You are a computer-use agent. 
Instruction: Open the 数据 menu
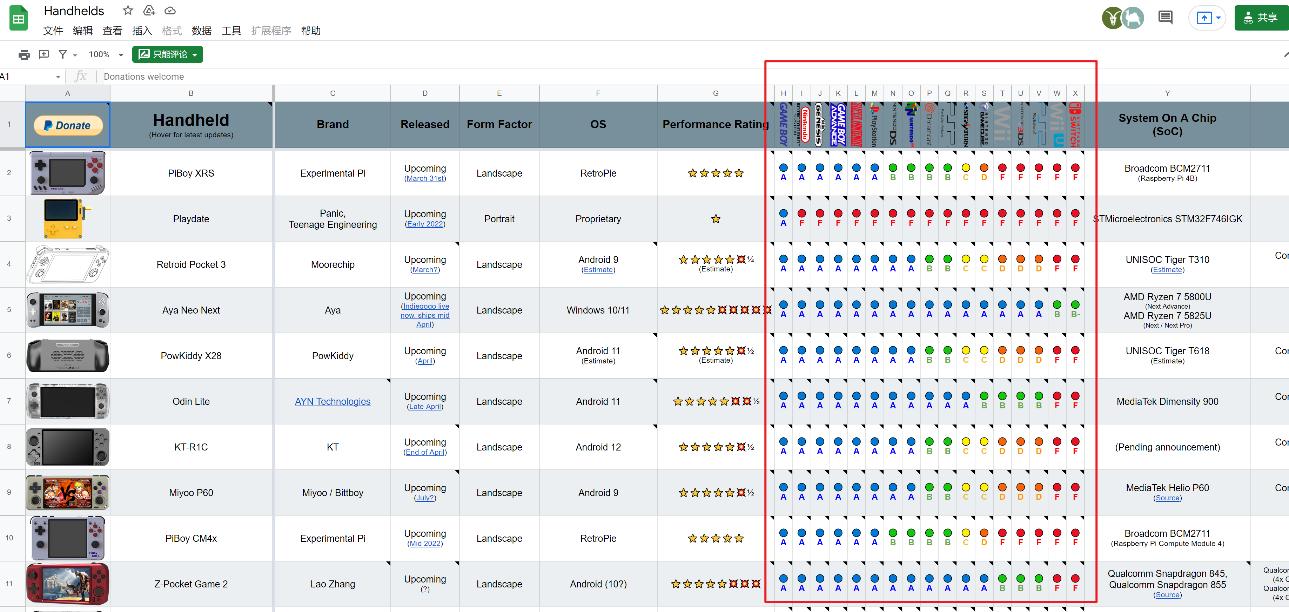[201, 31]
